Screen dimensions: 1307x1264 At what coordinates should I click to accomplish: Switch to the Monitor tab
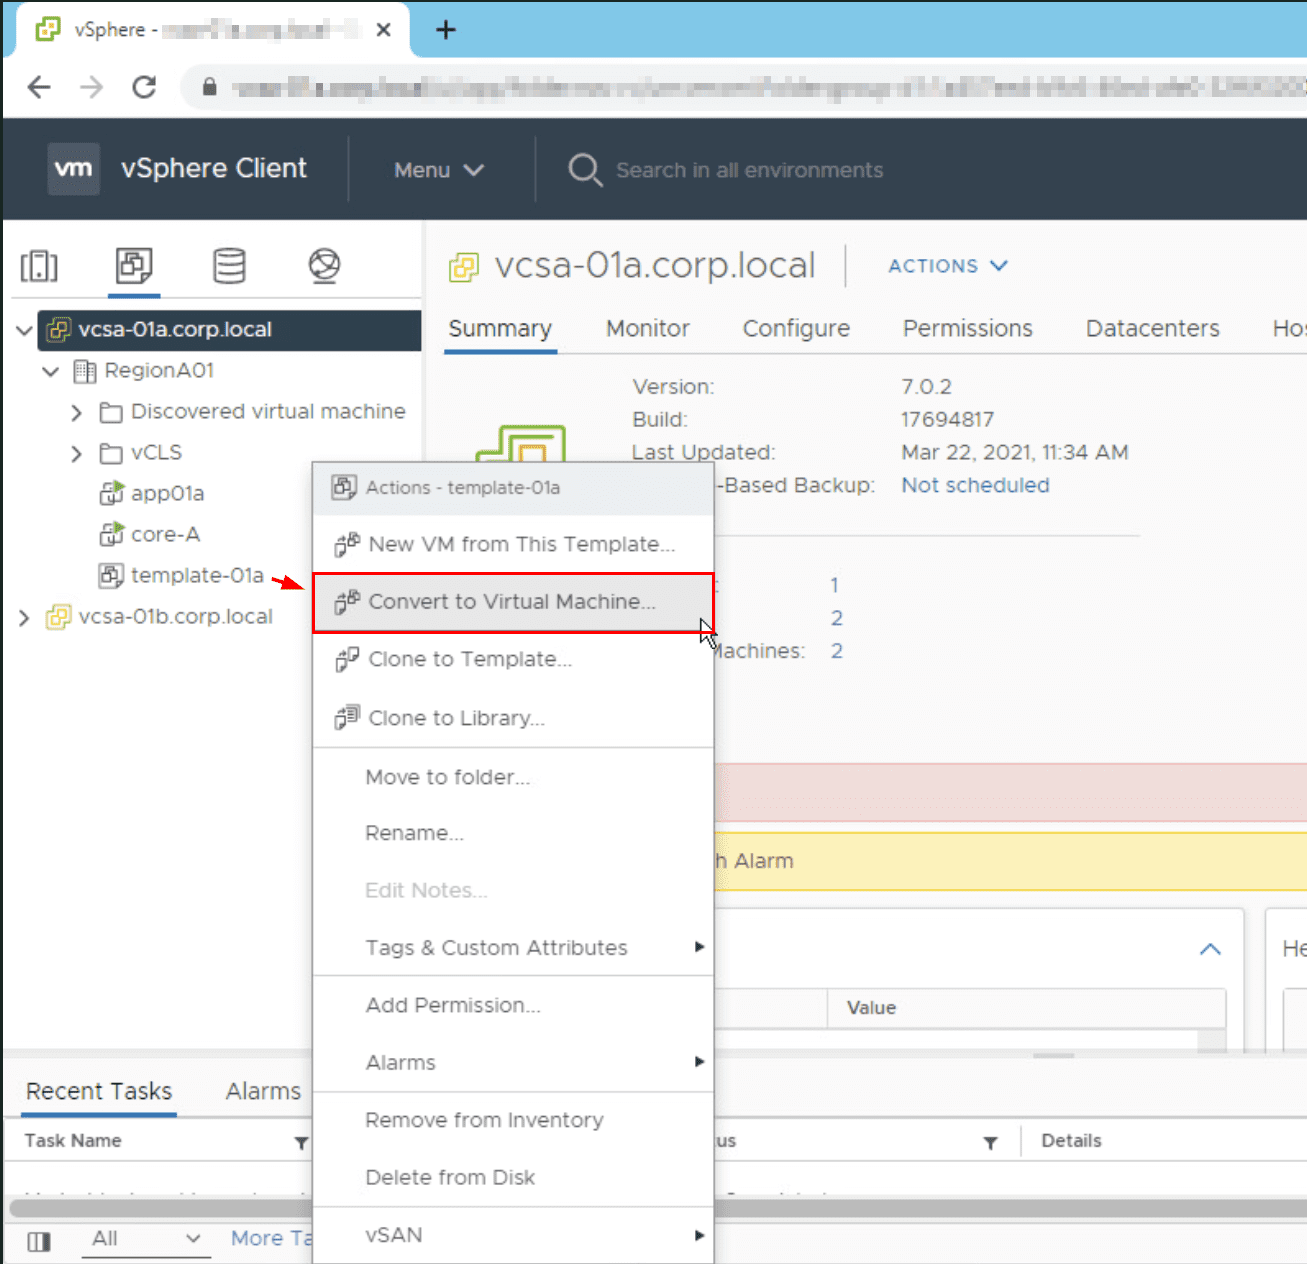point(648,329)
